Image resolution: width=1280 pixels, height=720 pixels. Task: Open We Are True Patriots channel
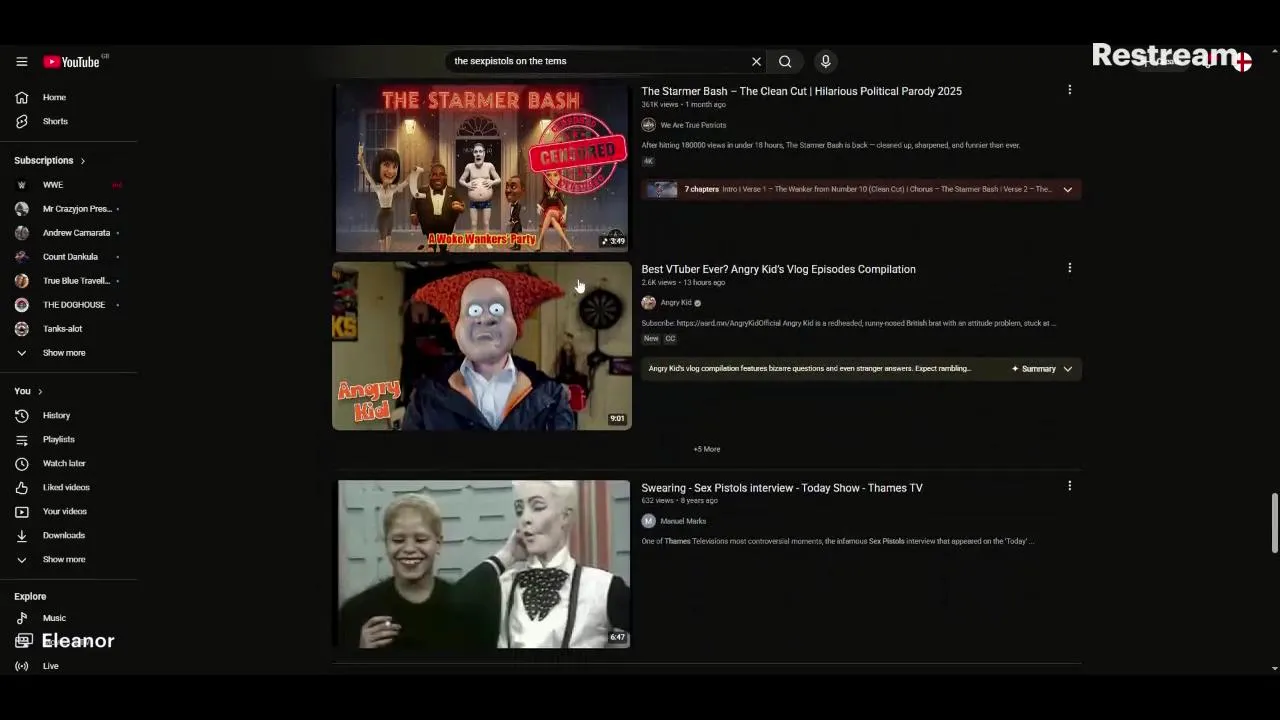693,125
